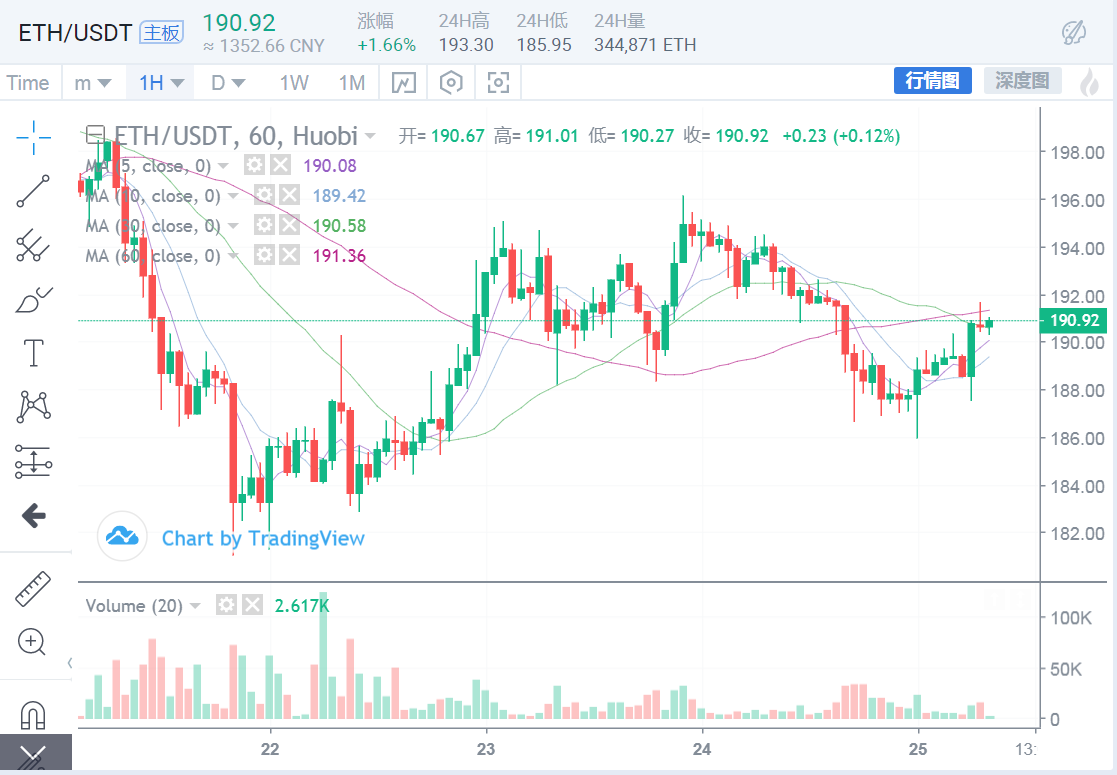Screen dimensions: 1117x775
Task: Choose the pitchfork drawing tool
Action: tap(33, 245)
